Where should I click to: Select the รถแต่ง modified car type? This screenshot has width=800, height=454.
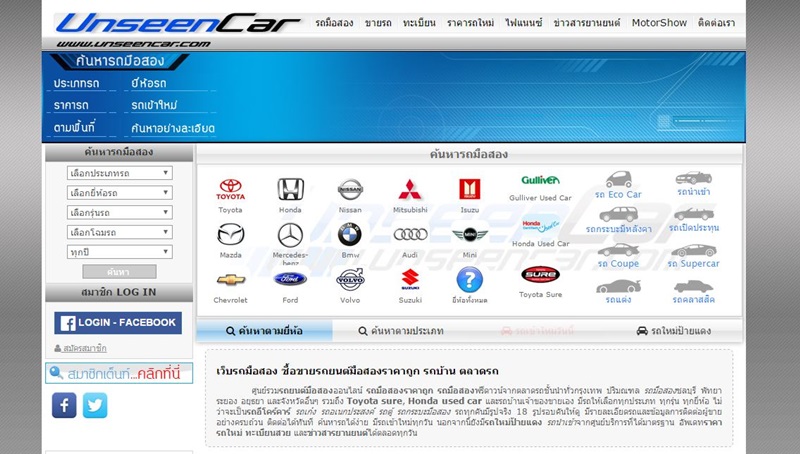[618, 292]
